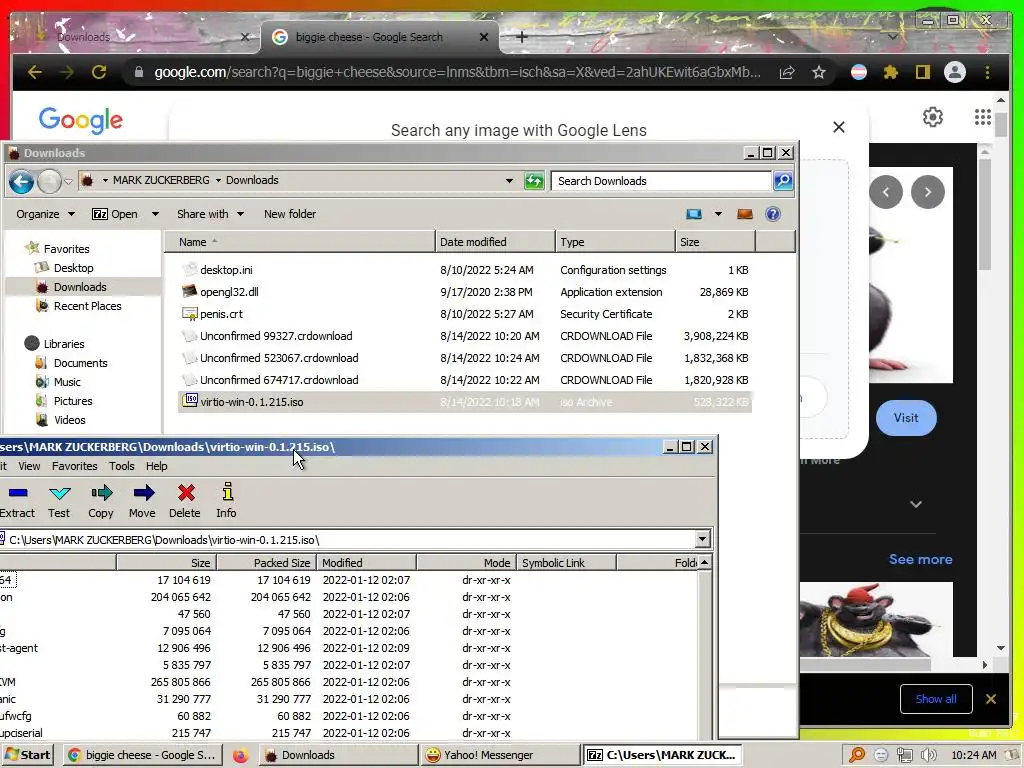The height and width of the screenshot is (768, 1024).
Task: Select Recent Places in Explorer sidebar
Action: click(87, 306)
